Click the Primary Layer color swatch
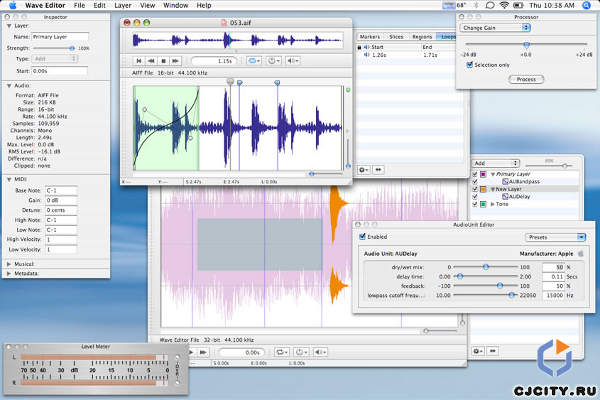This screenshot has height=400, width=600. coord(483,174)
